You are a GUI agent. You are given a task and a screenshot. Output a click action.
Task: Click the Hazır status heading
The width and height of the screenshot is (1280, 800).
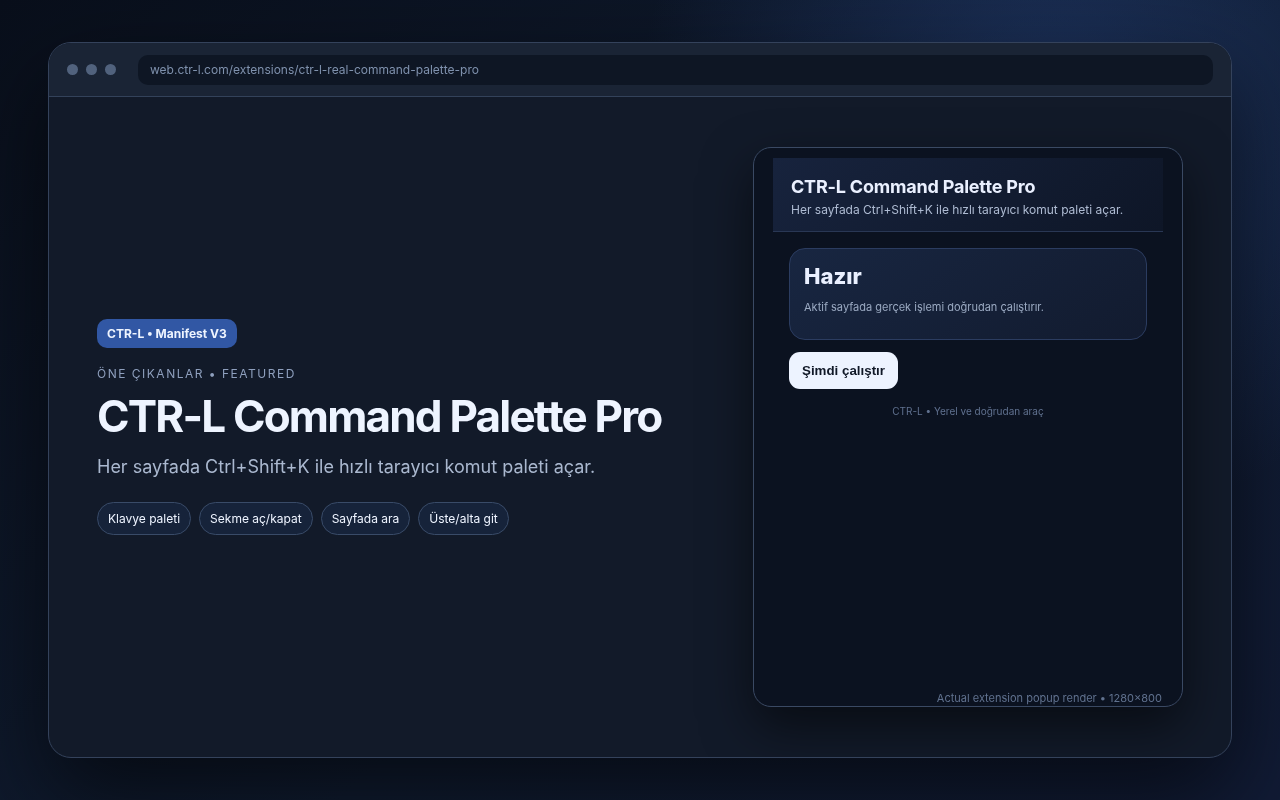pyautogui.click(x=832, y=276)
